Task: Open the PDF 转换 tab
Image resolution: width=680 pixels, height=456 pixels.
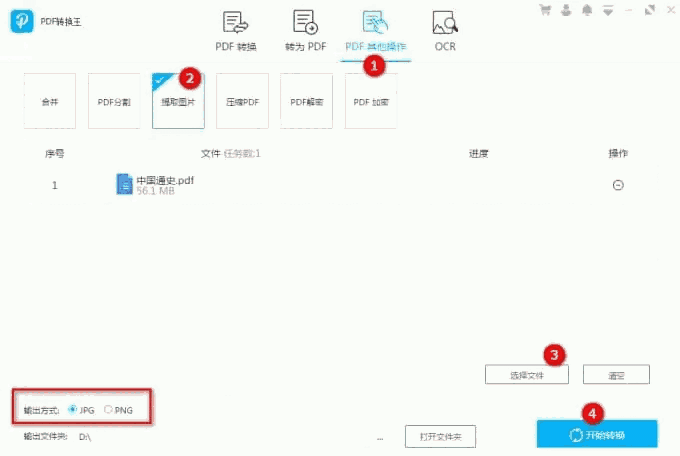Action: 235,31
